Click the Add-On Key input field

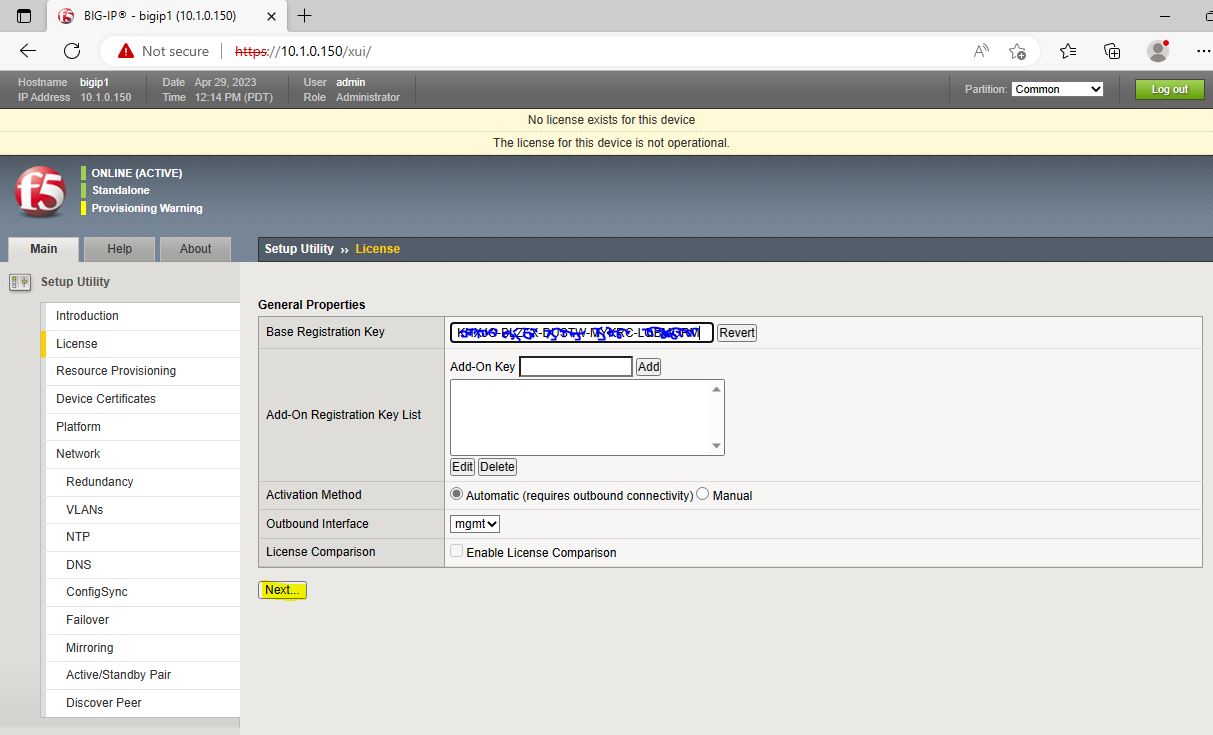coord(576,367)
